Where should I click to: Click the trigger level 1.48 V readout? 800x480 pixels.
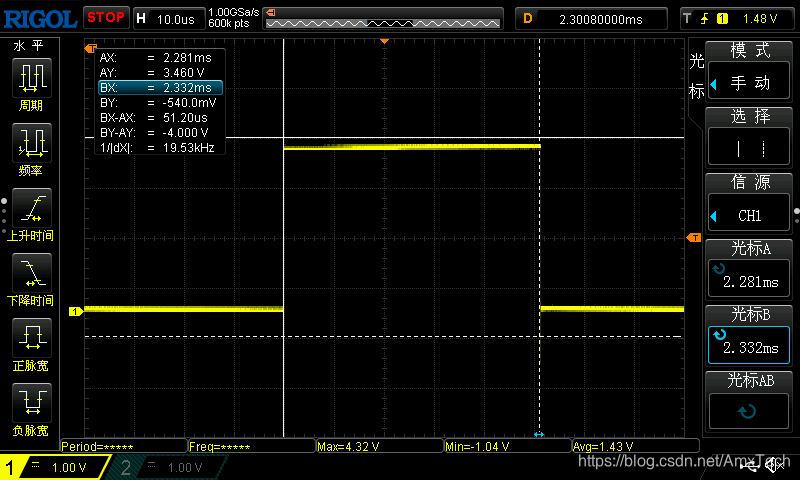point(760,19)
